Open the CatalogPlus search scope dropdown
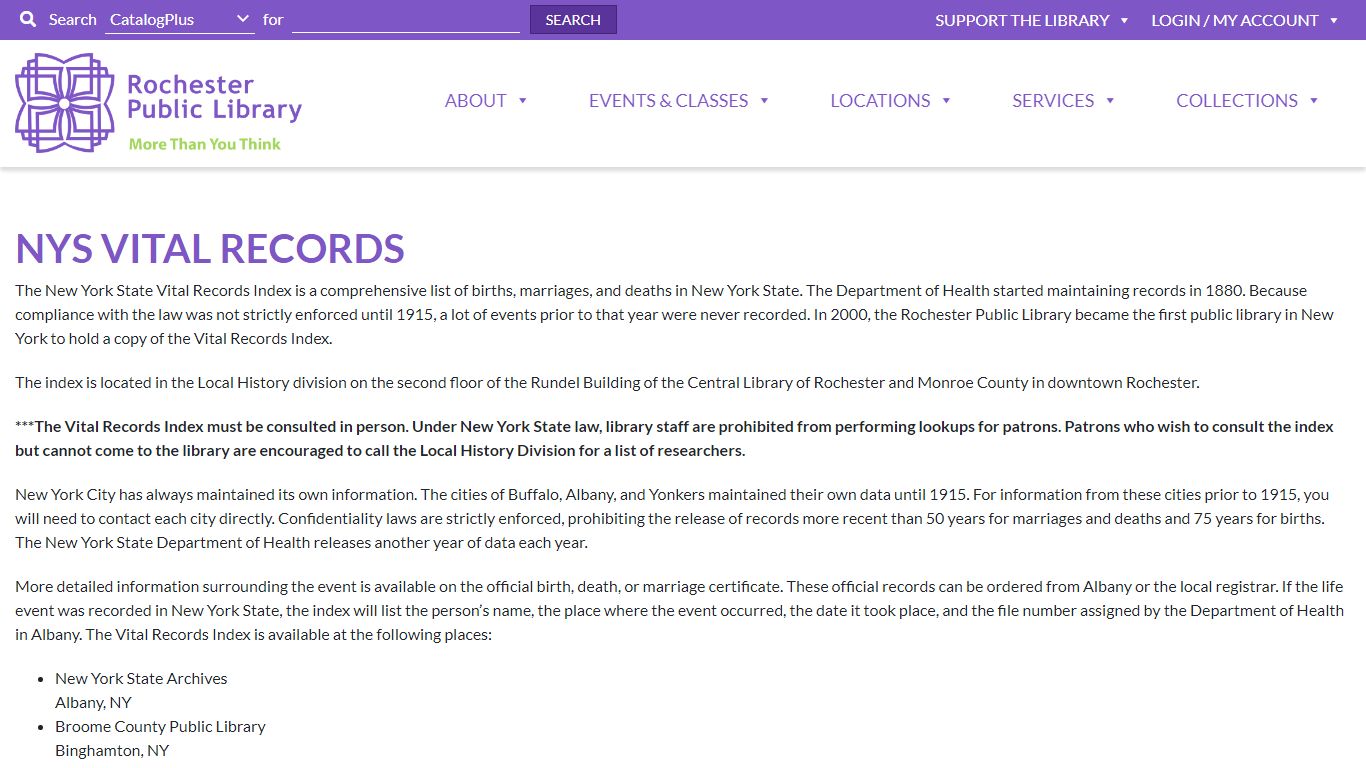This screenshot has height=768, width=1366. click(x=180, y=19)
